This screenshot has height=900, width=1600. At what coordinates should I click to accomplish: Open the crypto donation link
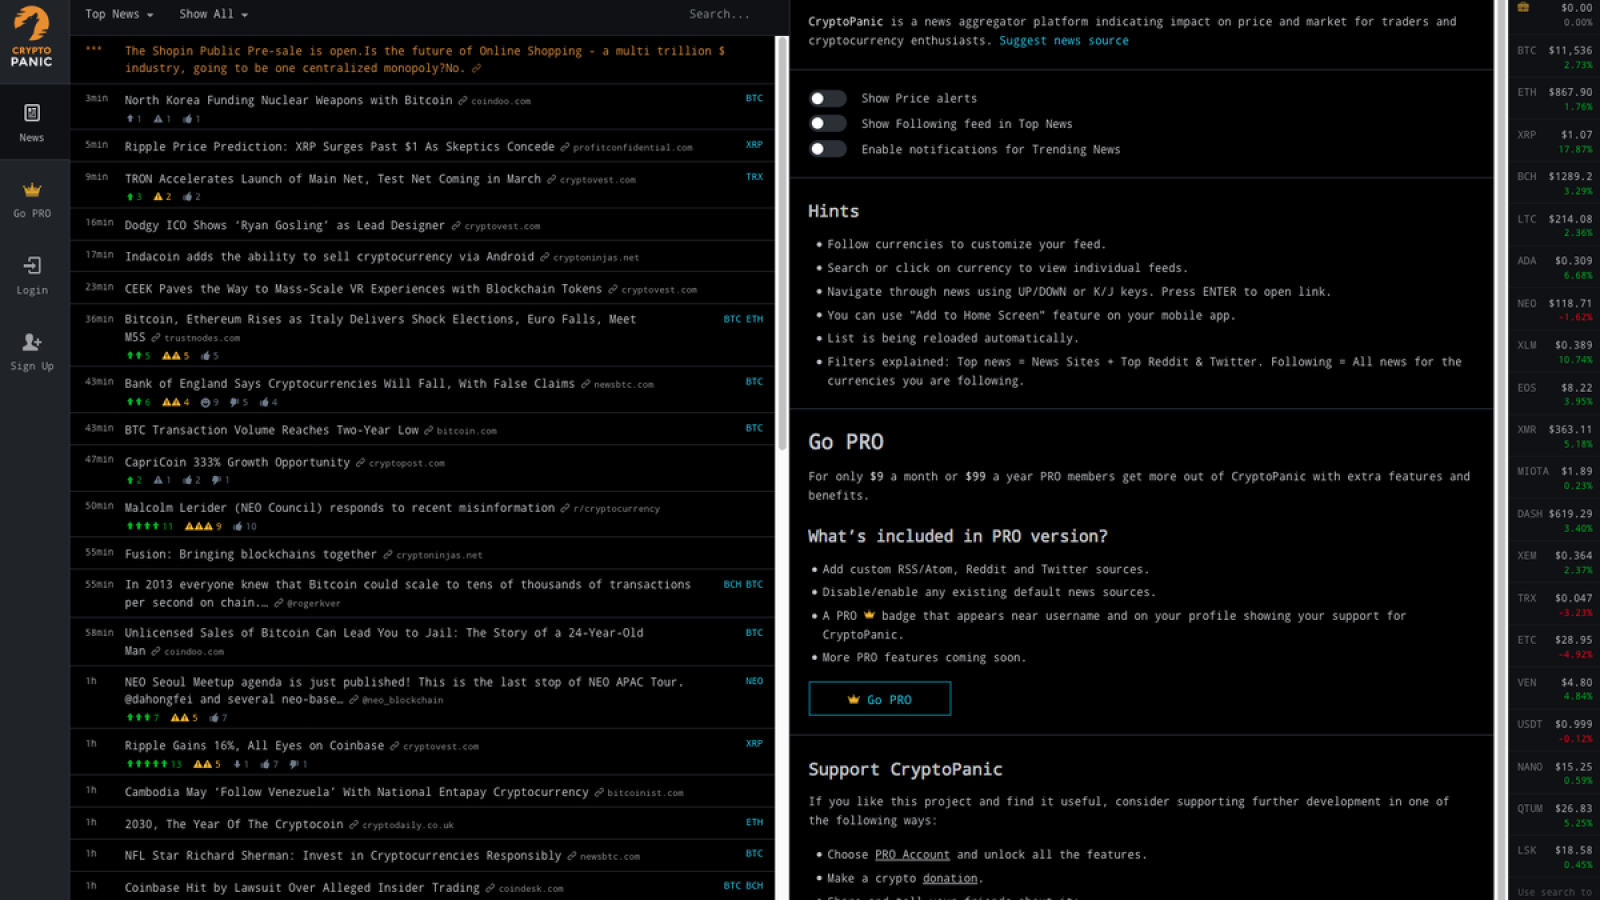click(x=950, y=879)
